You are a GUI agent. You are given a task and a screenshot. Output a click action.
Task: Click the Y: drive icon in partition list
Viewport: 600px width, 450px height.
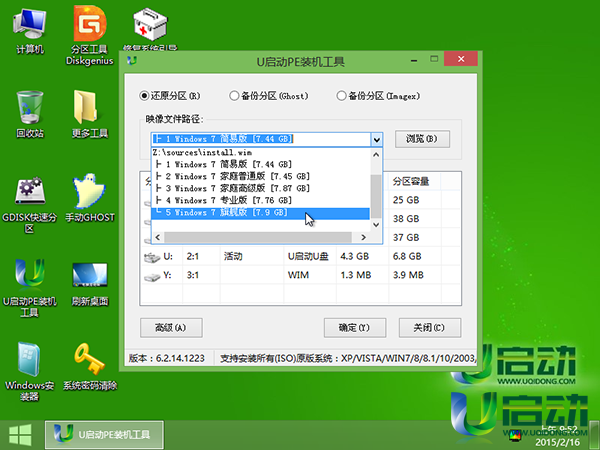click(152, 276)
